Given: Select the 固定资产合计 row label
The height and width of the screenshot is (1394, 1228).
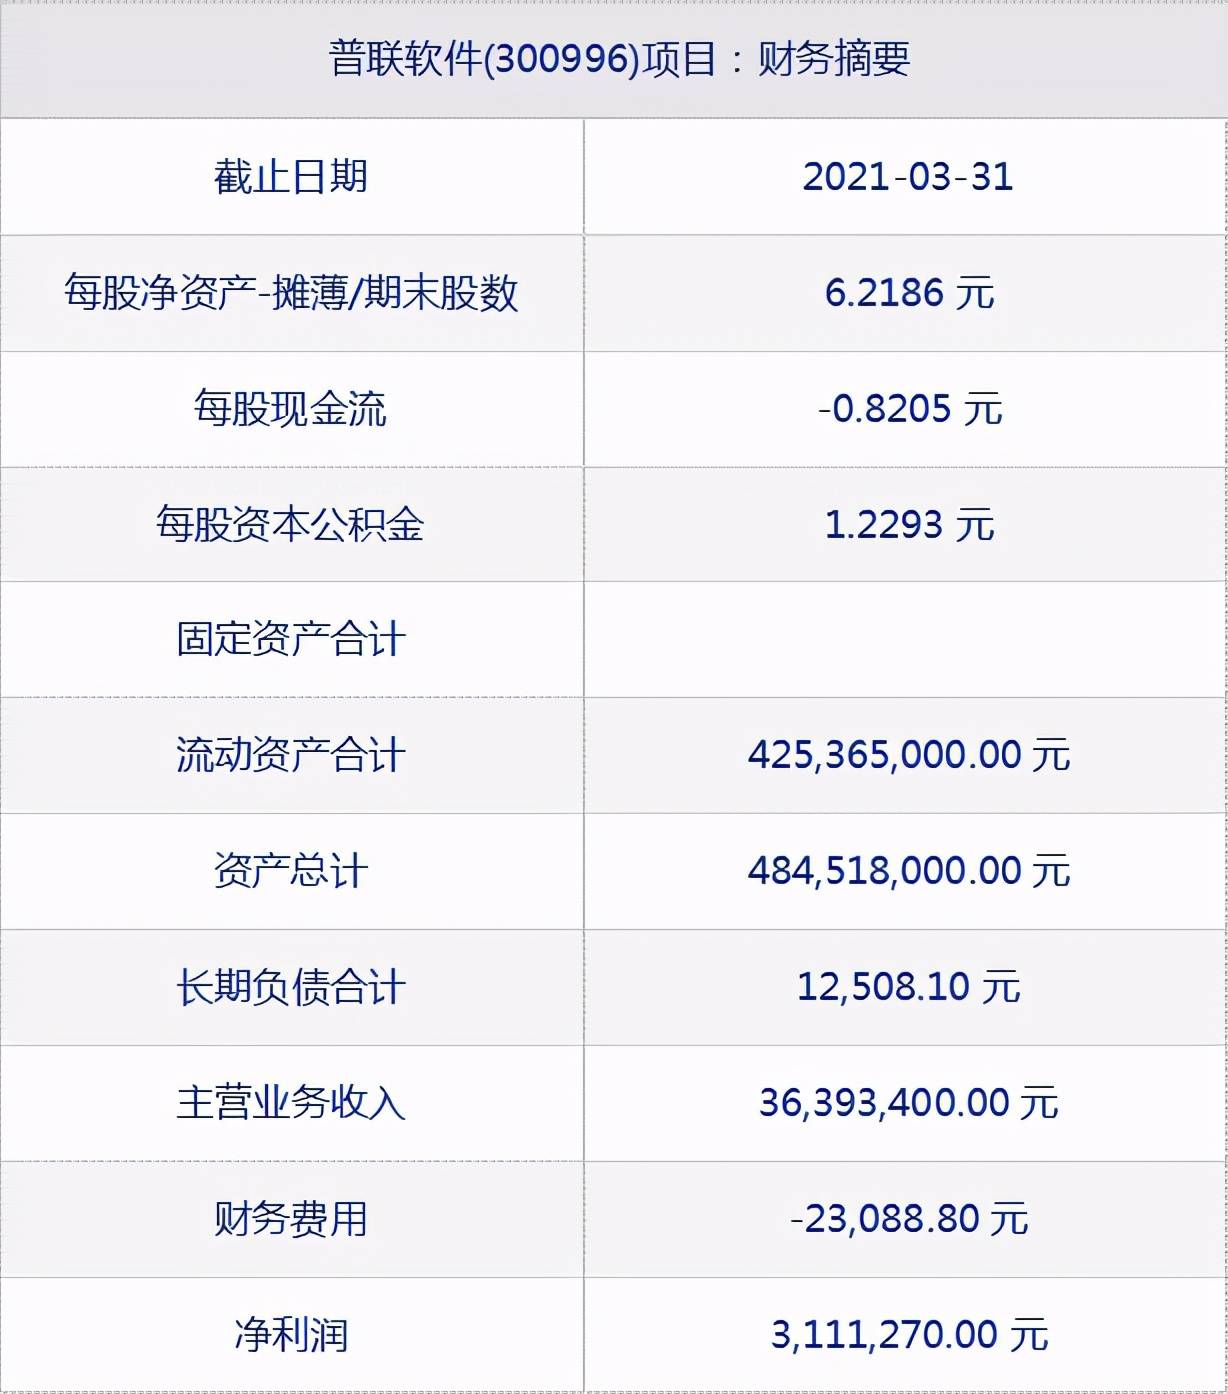Looking at the screenshot, I should [x=291, y=640].
